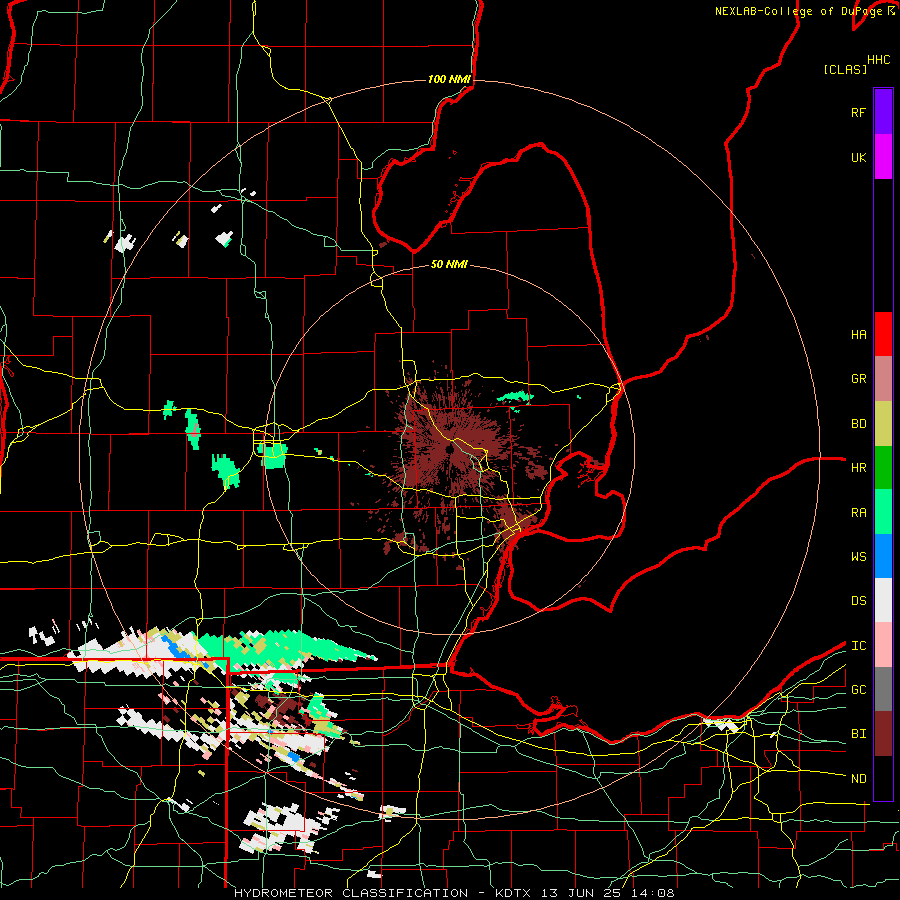Click the 'NEXLAB-College of DuPage' credit text

pos(798,11)
